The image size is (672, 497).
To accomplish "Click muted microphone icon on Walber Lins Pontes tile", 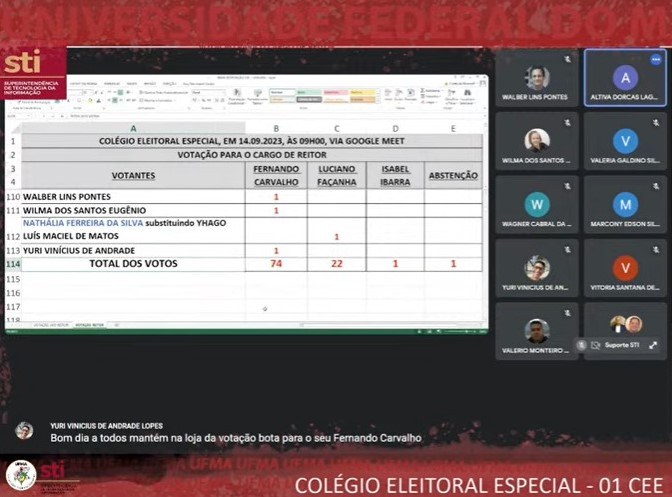I will click(x=568, y=59).
